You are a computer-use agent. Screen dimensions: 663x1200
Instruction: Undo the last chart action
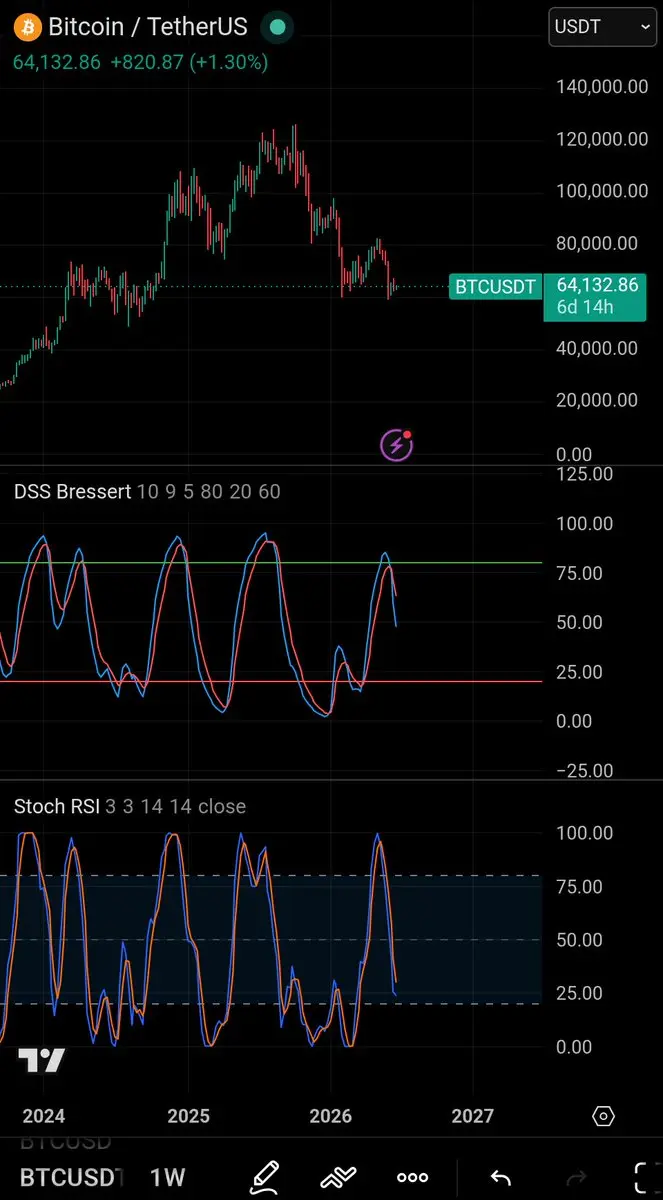click(502, 1177)
